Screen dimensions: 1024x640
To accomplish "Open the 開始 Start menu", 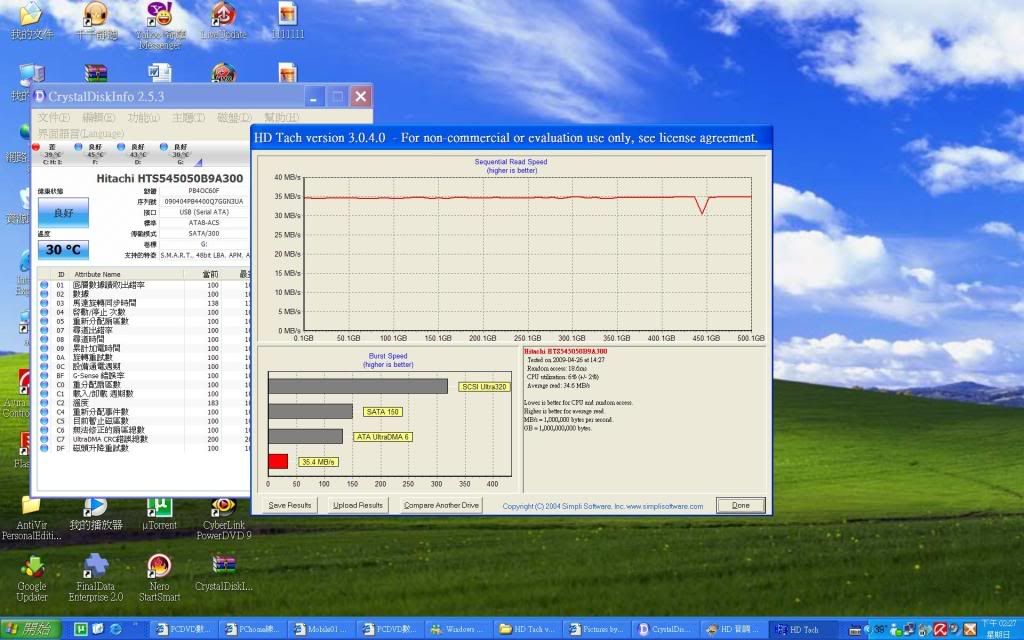I will 30,629.
